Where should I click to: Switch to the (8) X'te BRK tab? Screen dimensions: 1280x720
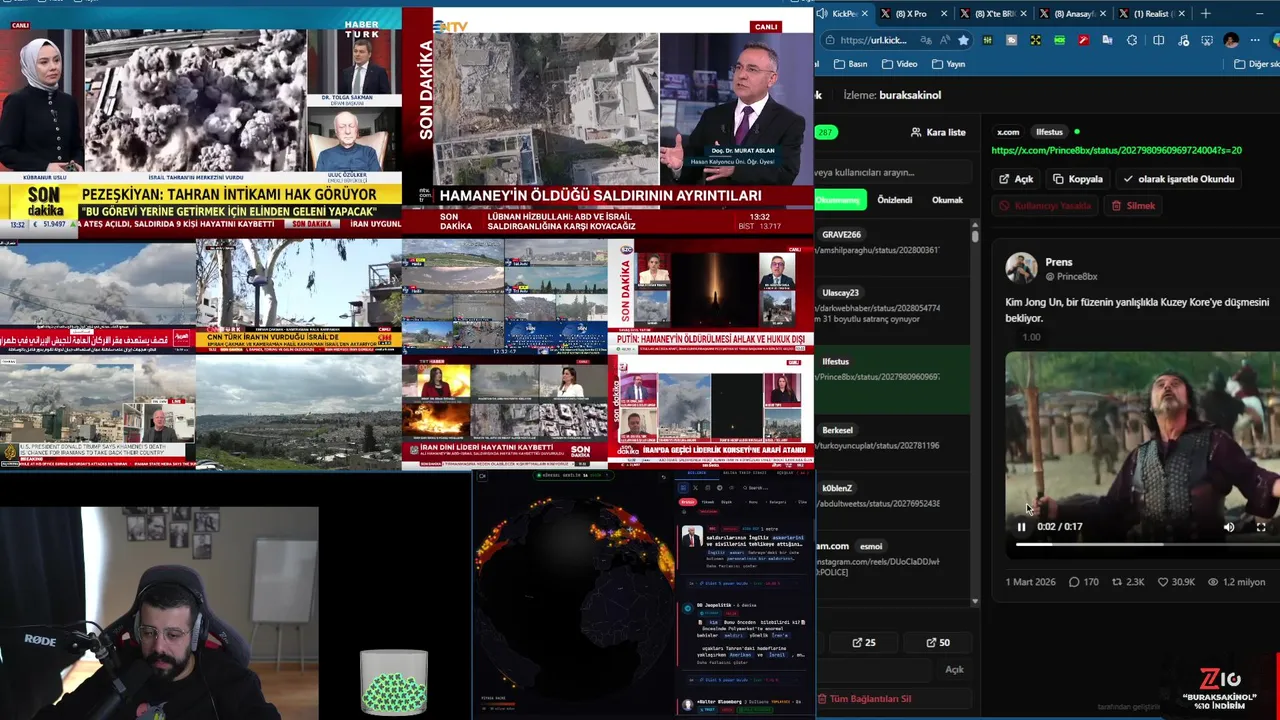point(994,14)
